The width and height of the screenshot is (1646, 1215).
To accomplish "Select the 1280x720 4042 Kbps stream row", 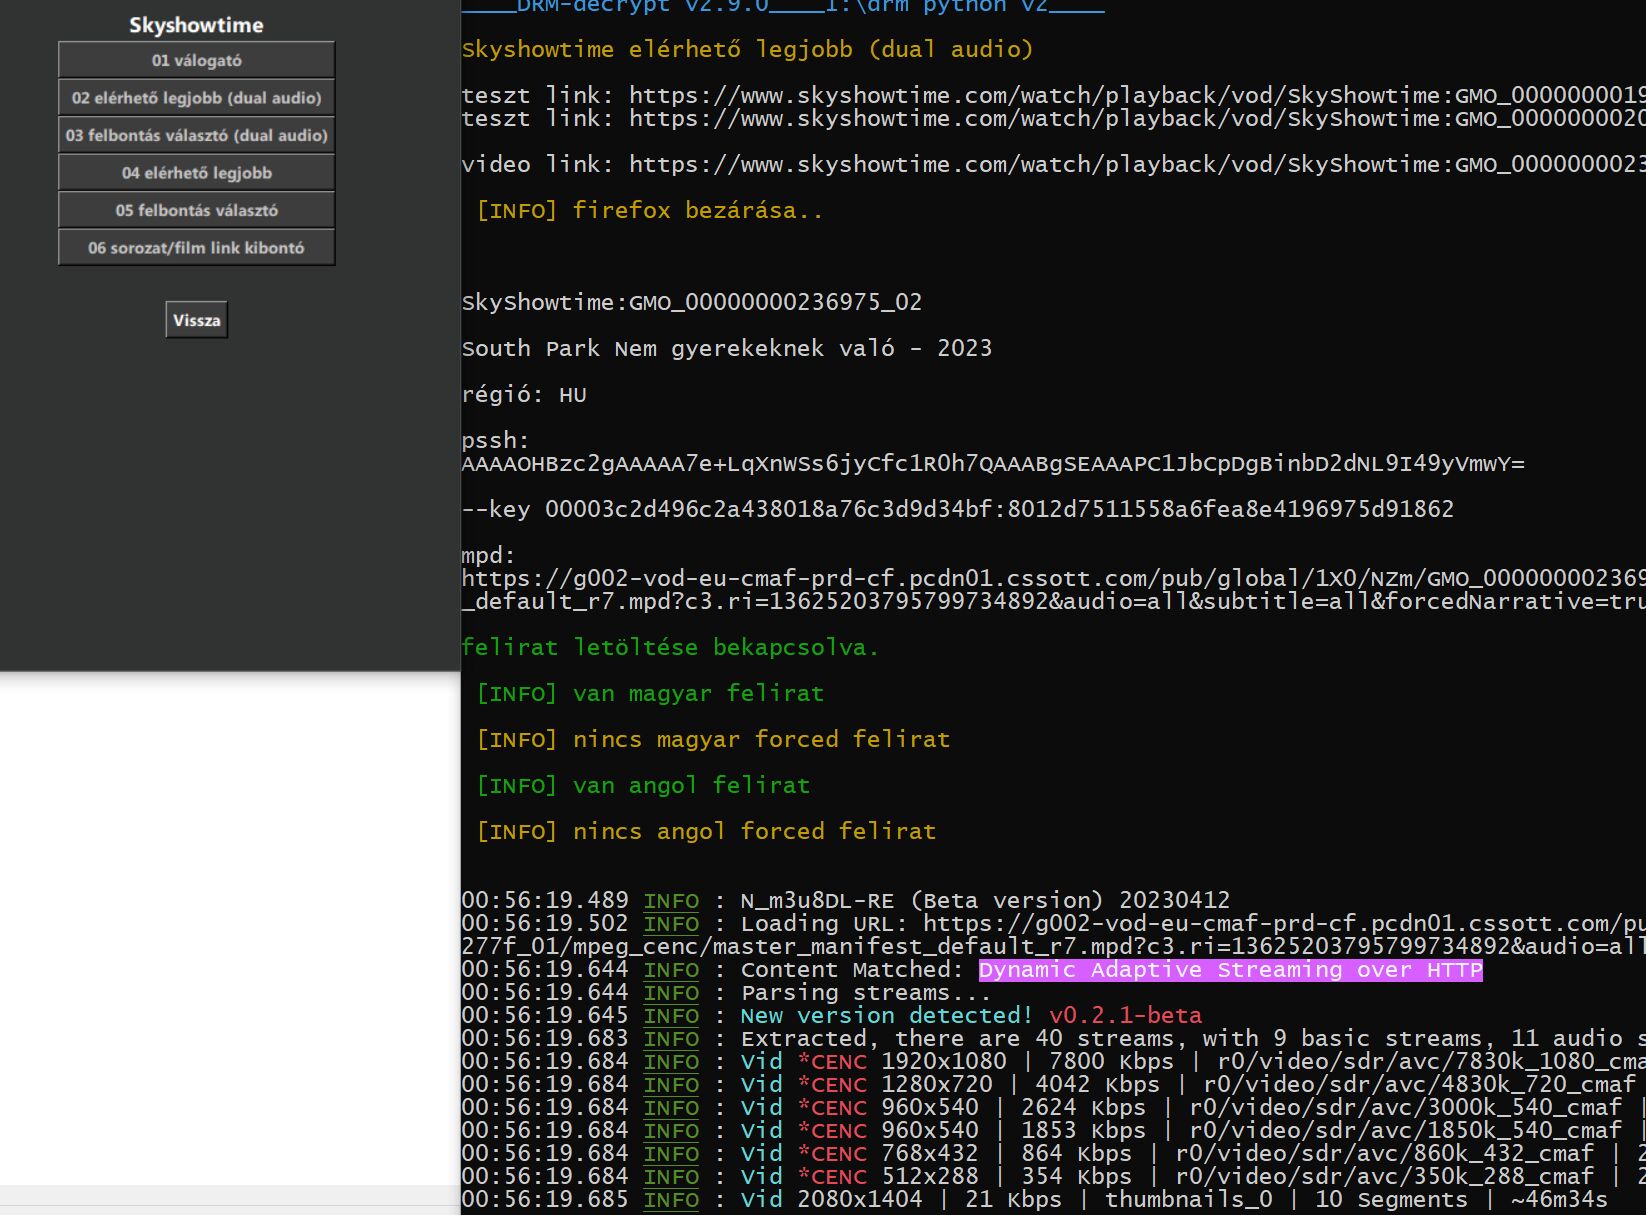I will click(x=1053, y=1085).
